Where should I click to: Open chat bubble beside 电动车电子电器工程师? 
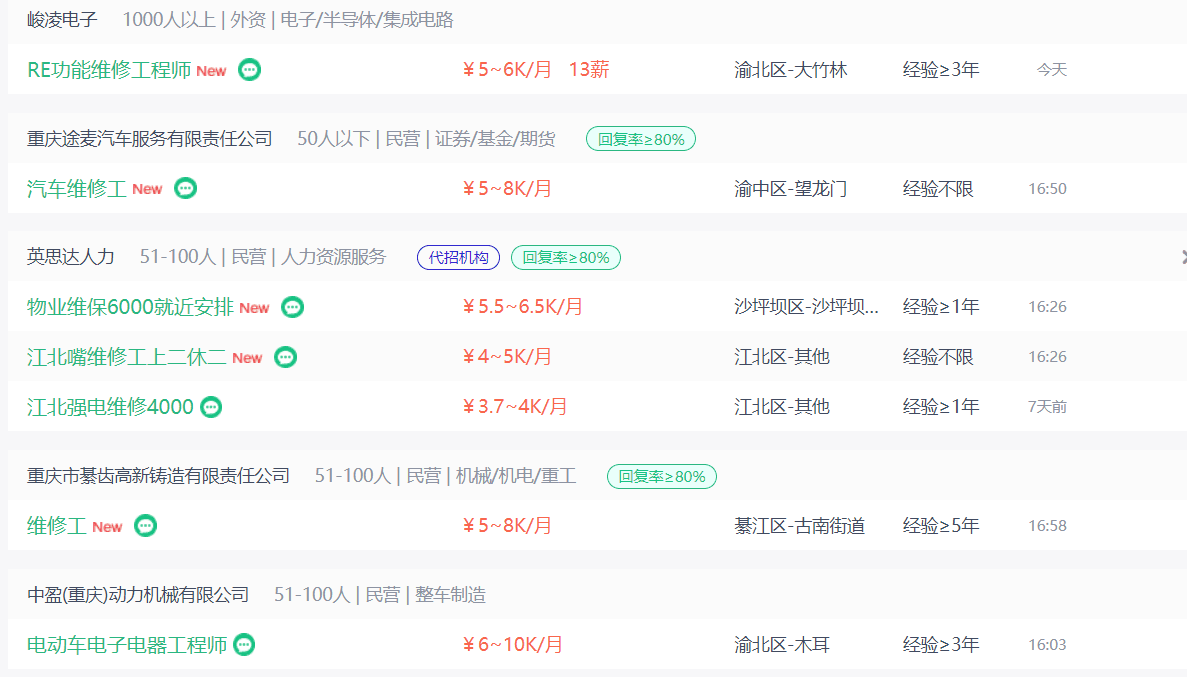click(x=244, y=644)
